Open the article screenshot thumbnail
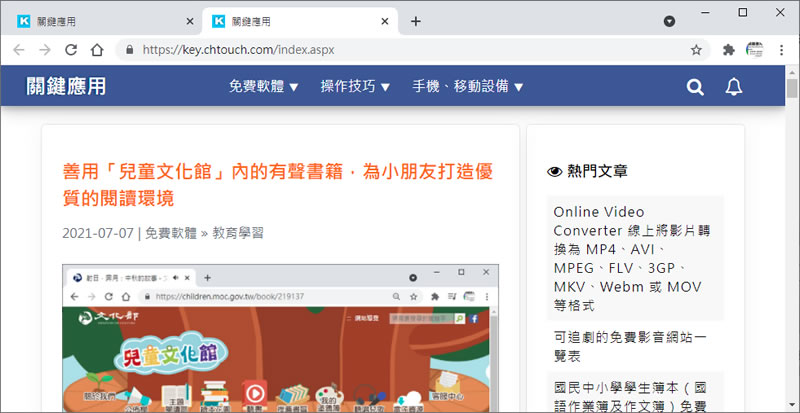 [281, 338]
